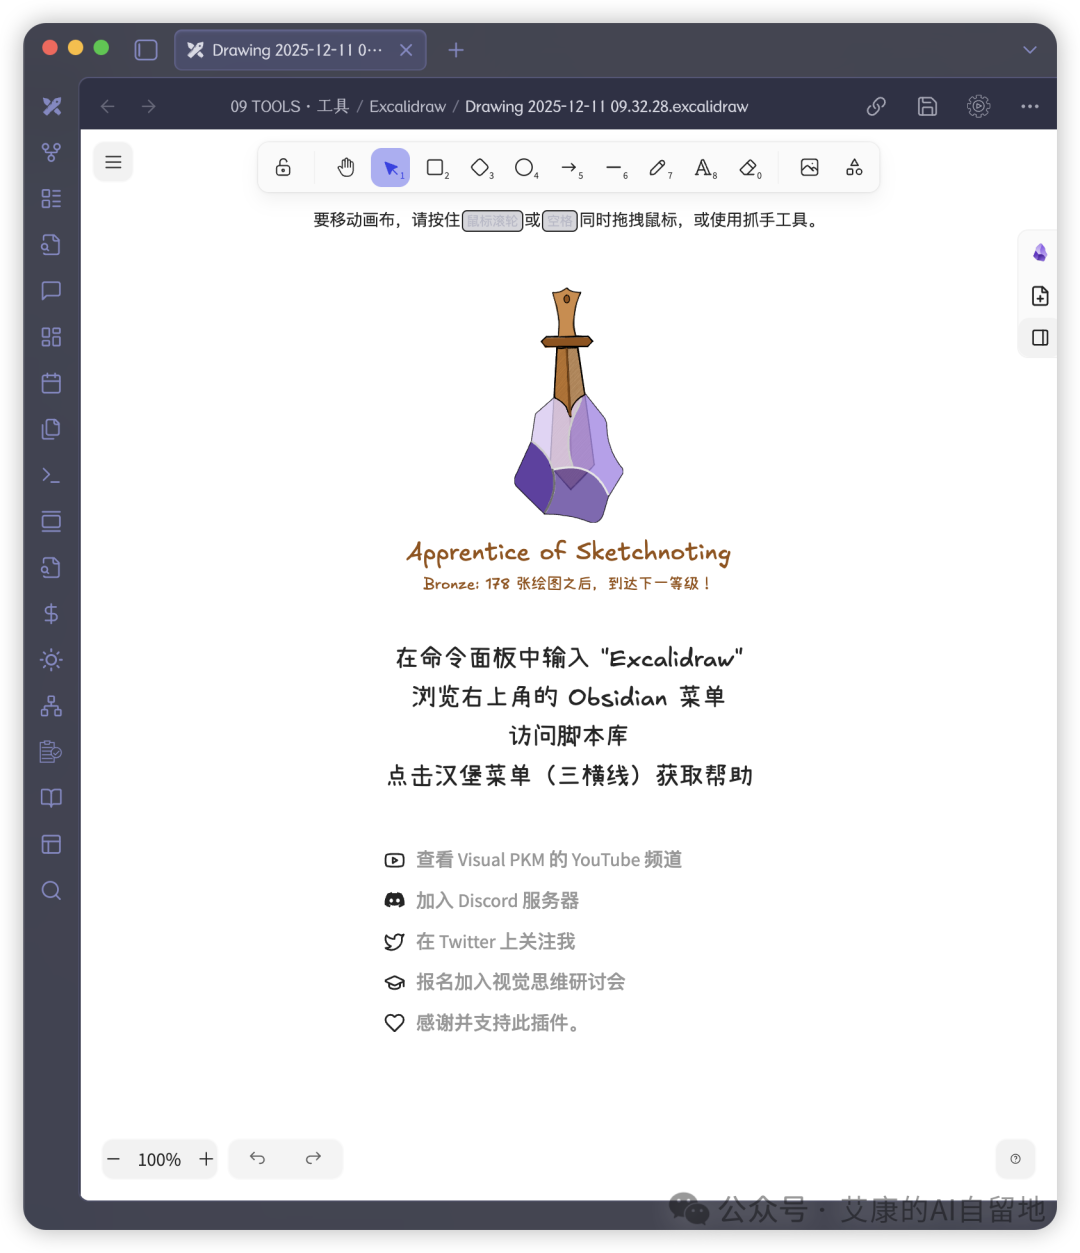Image resolution: width=1080 pixels, height=1253 pixels.
Task: Close the Drawing 2025-12-11 tab
Action: pos(406,50)
